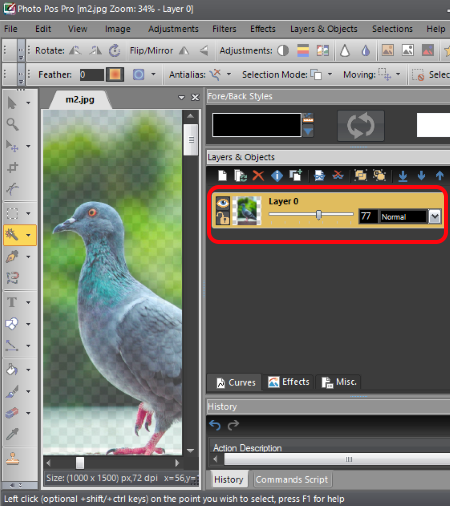Duplicate the layer with plus icon

[295, 175]
